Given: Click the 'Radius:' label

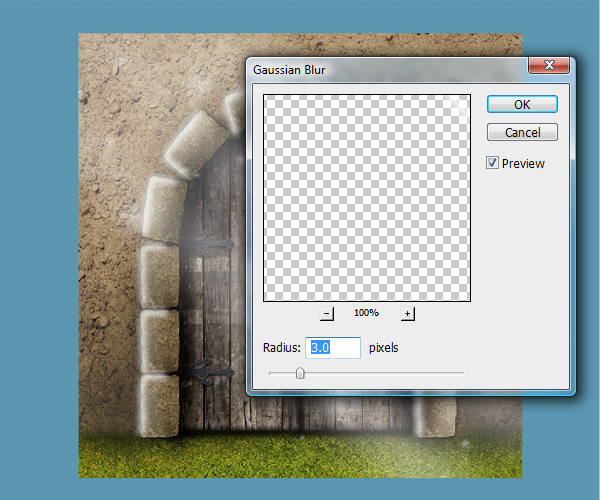Looking at the screenshot, I should coord(282,347).
